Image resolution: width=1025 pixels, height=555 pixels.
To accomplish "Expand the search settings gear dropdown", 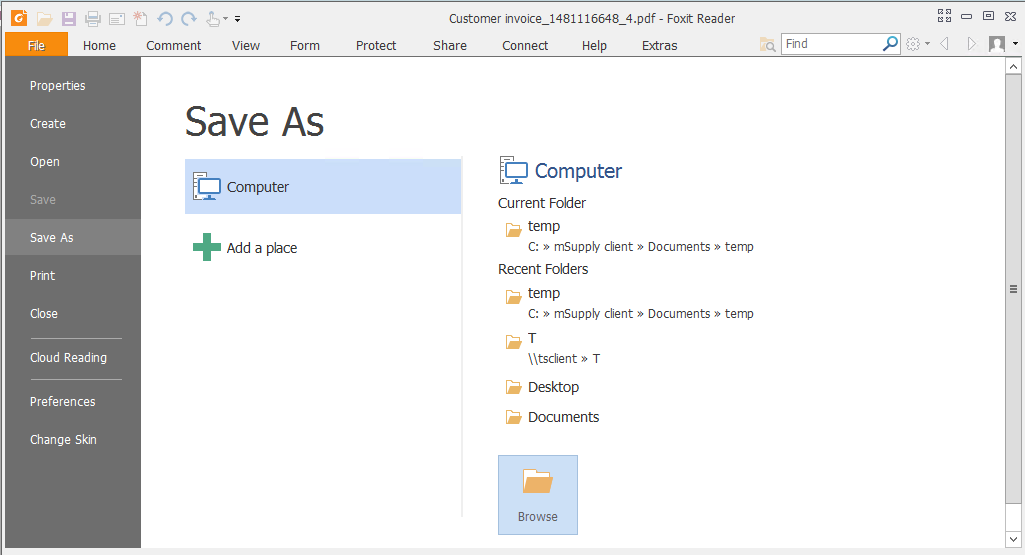I will click(917, 44).
